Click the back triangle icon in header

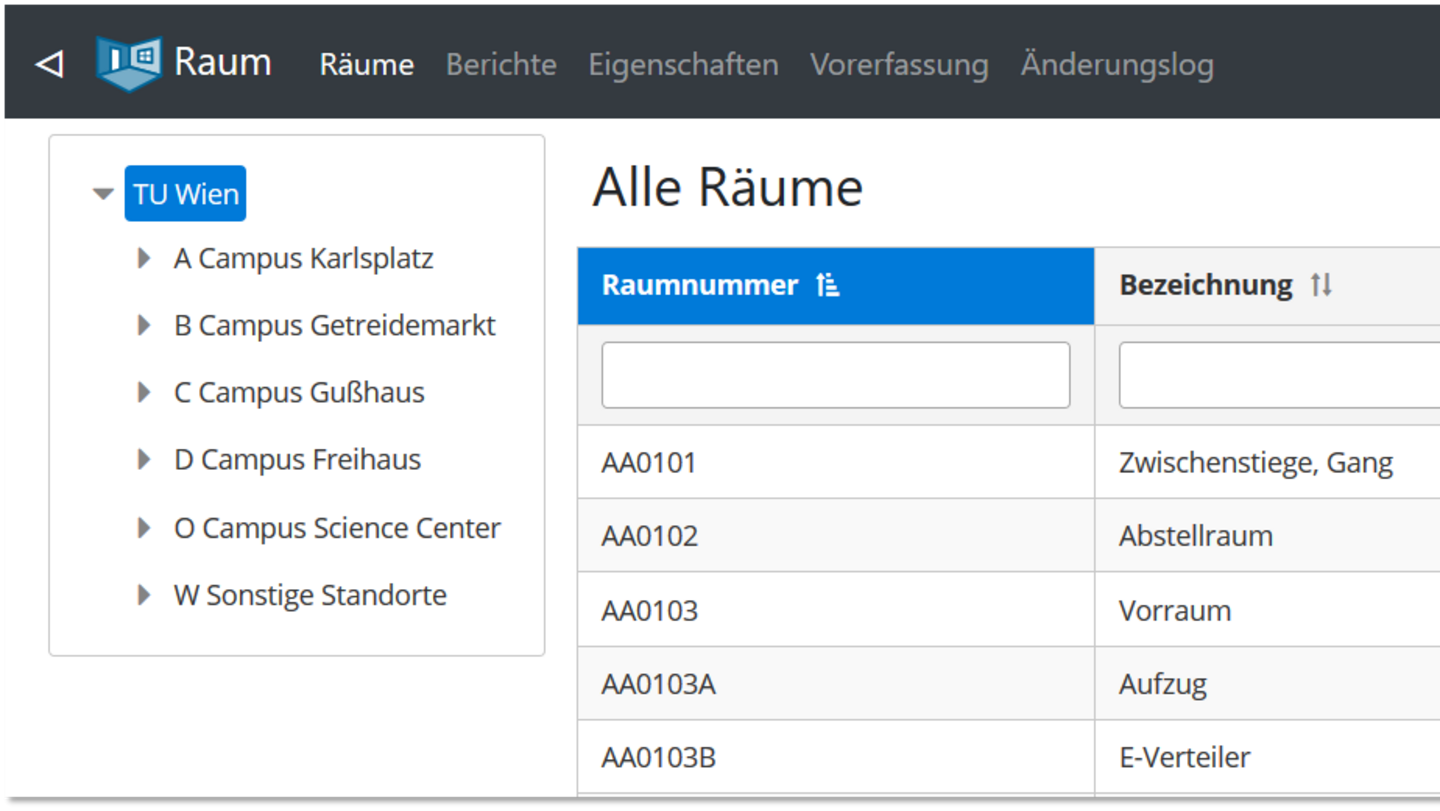(x=49, y=65)
